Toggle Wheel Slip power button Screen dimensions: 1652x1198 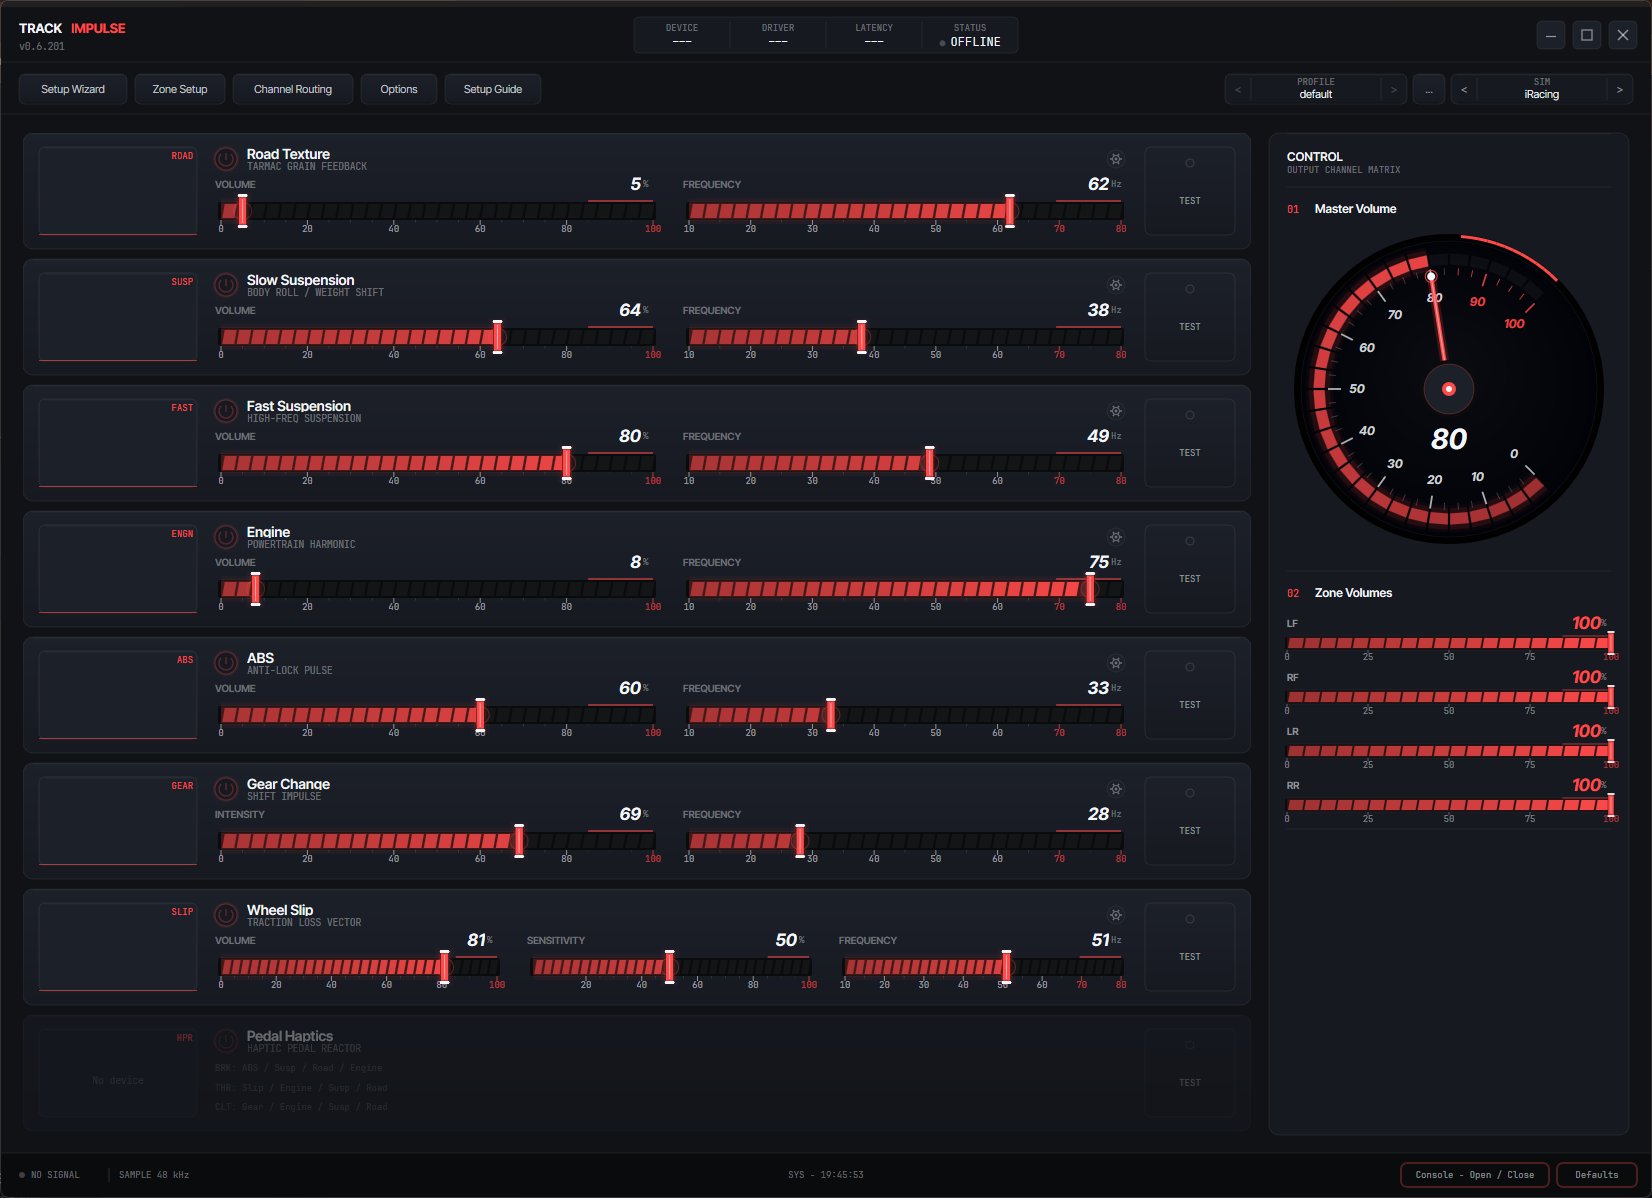point(226,914)
